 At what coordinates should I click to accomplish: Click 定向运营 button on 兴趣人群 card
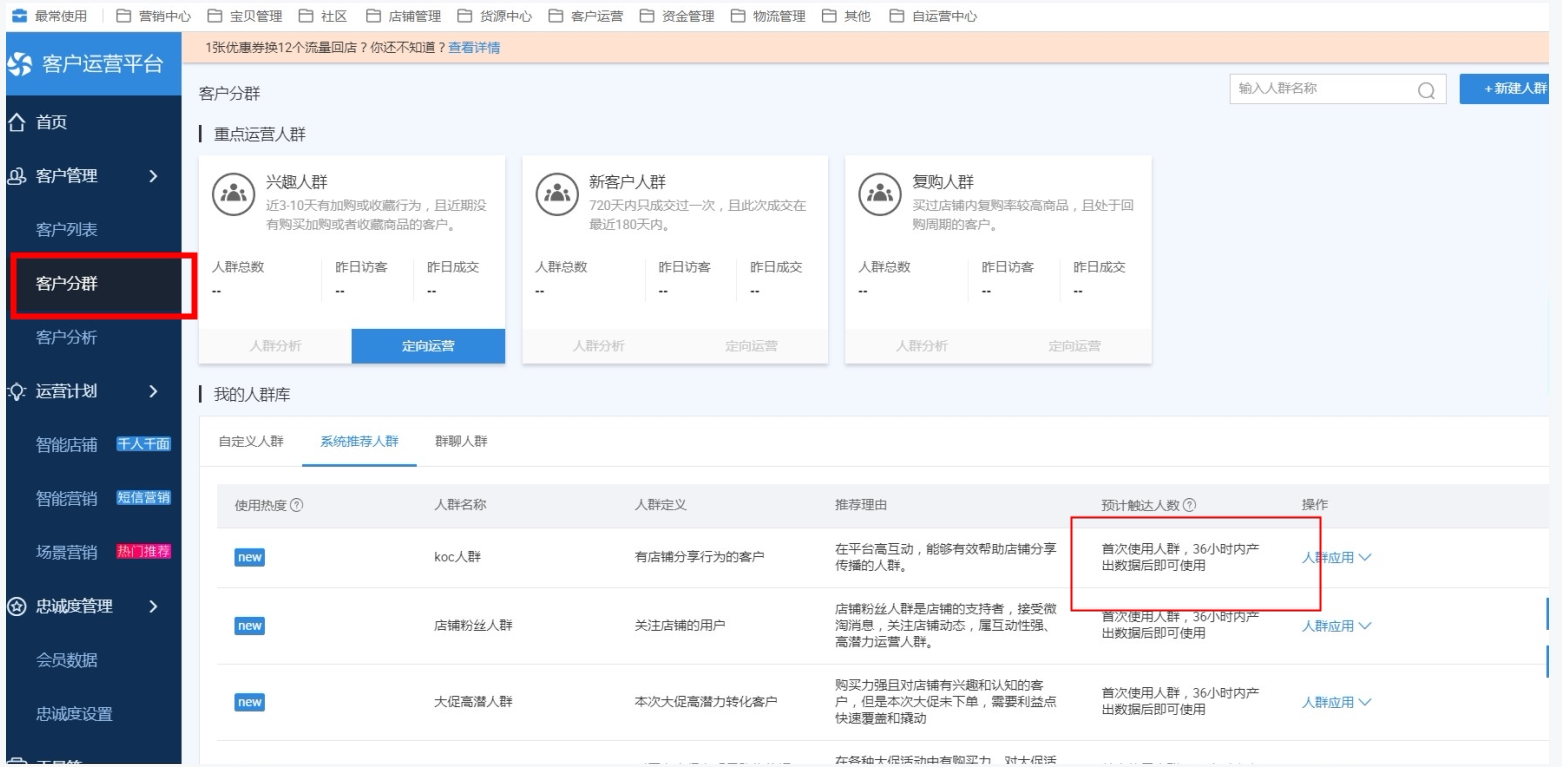[x=428, y=347]
